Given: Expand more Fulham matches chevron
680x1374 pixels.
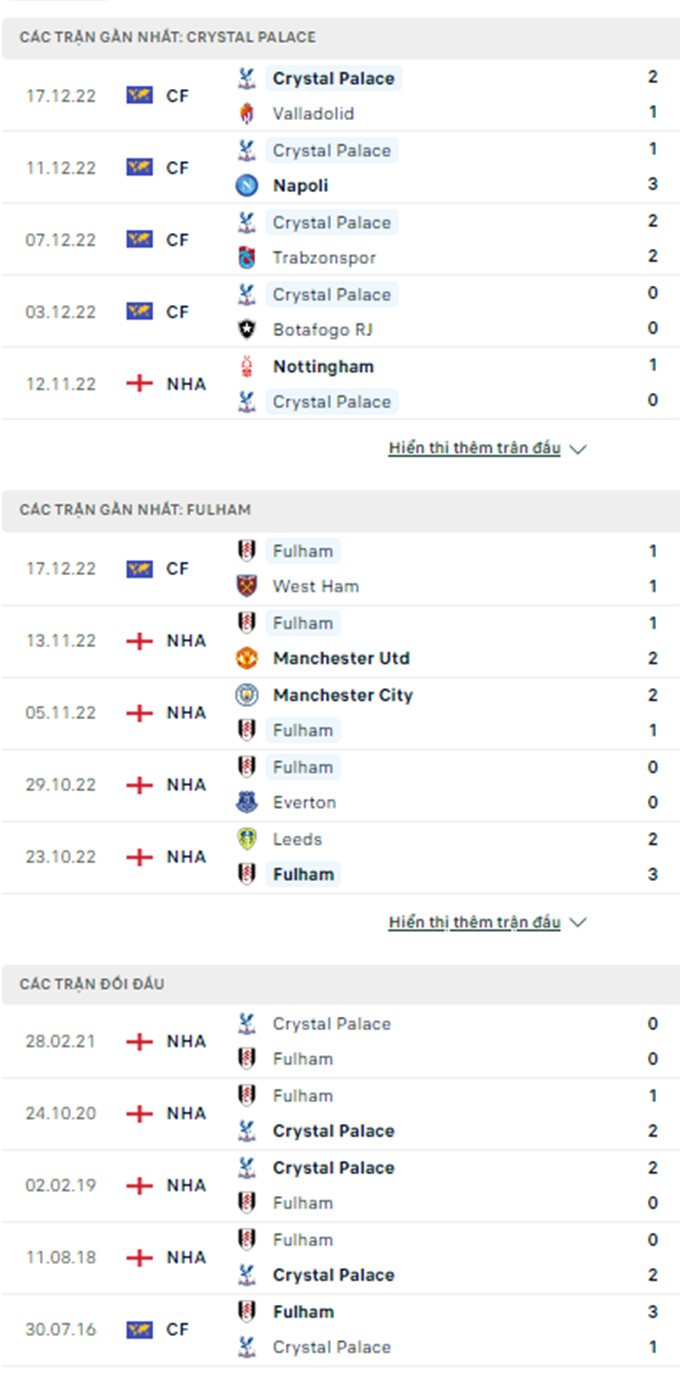Looking at the screenshot, I should [x=578, y=922].
